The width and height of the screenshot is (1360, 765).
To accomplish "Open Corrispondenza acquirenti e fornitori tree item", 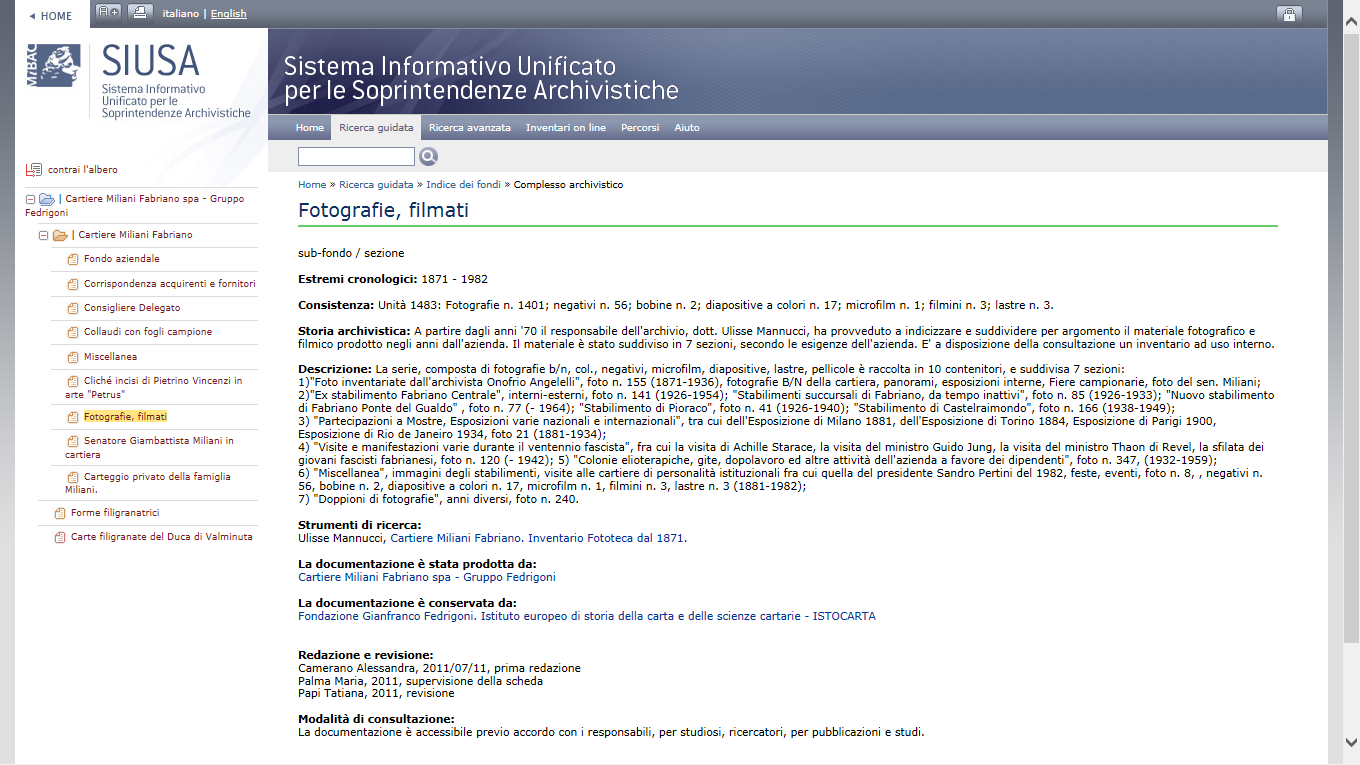I will (170, 284).
